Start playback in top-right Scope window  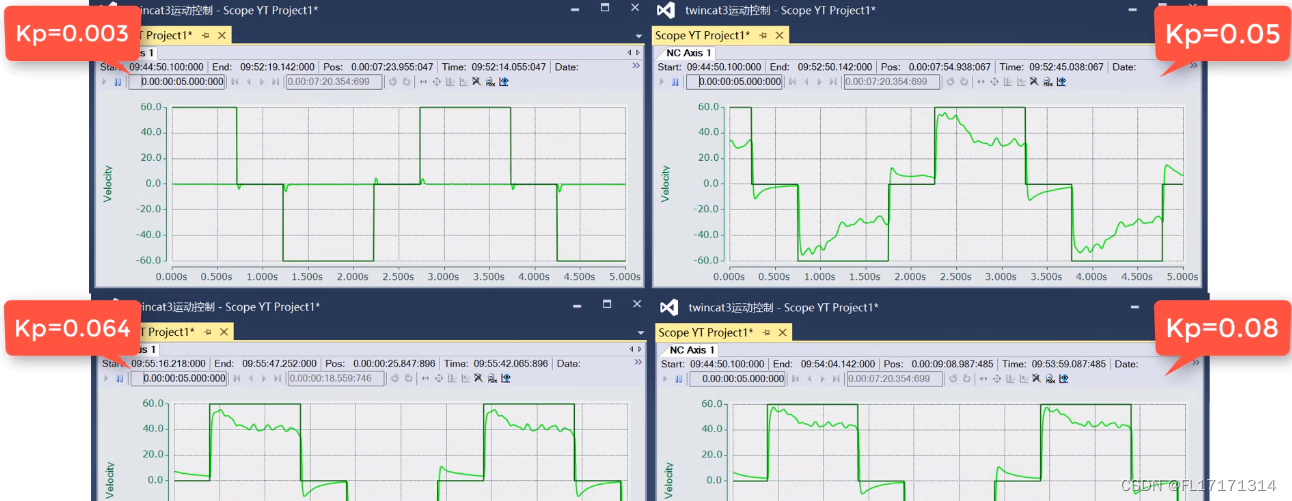tap(662, 81)
